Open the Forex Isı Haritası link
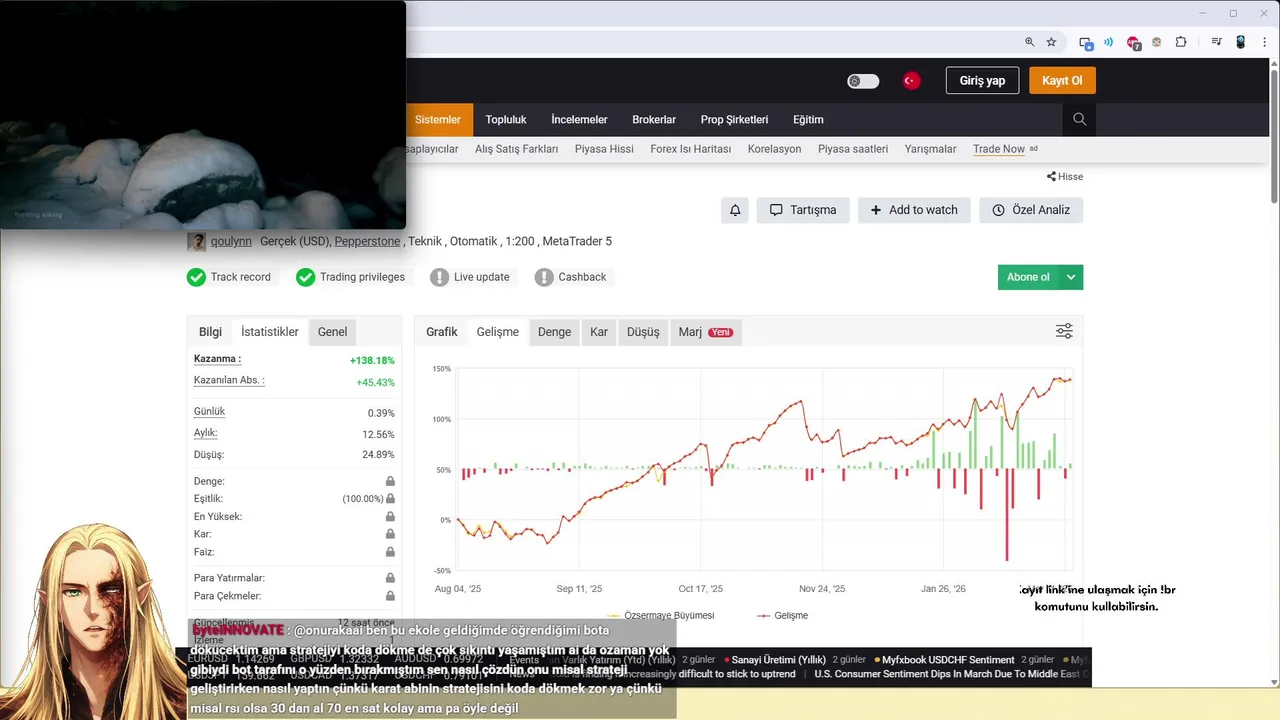Viewport: 1280px width, 720px height. click(x=691, y=149)
